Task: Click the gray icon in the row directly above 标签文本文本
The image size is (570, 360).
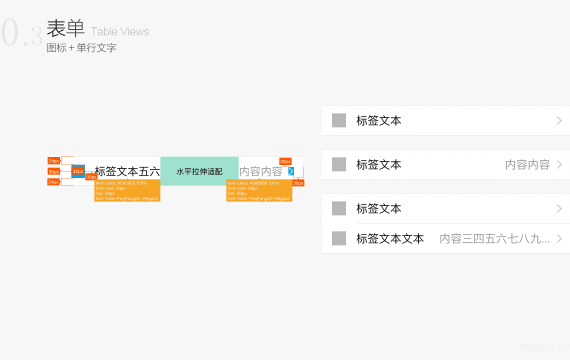Action: point(339,208)
